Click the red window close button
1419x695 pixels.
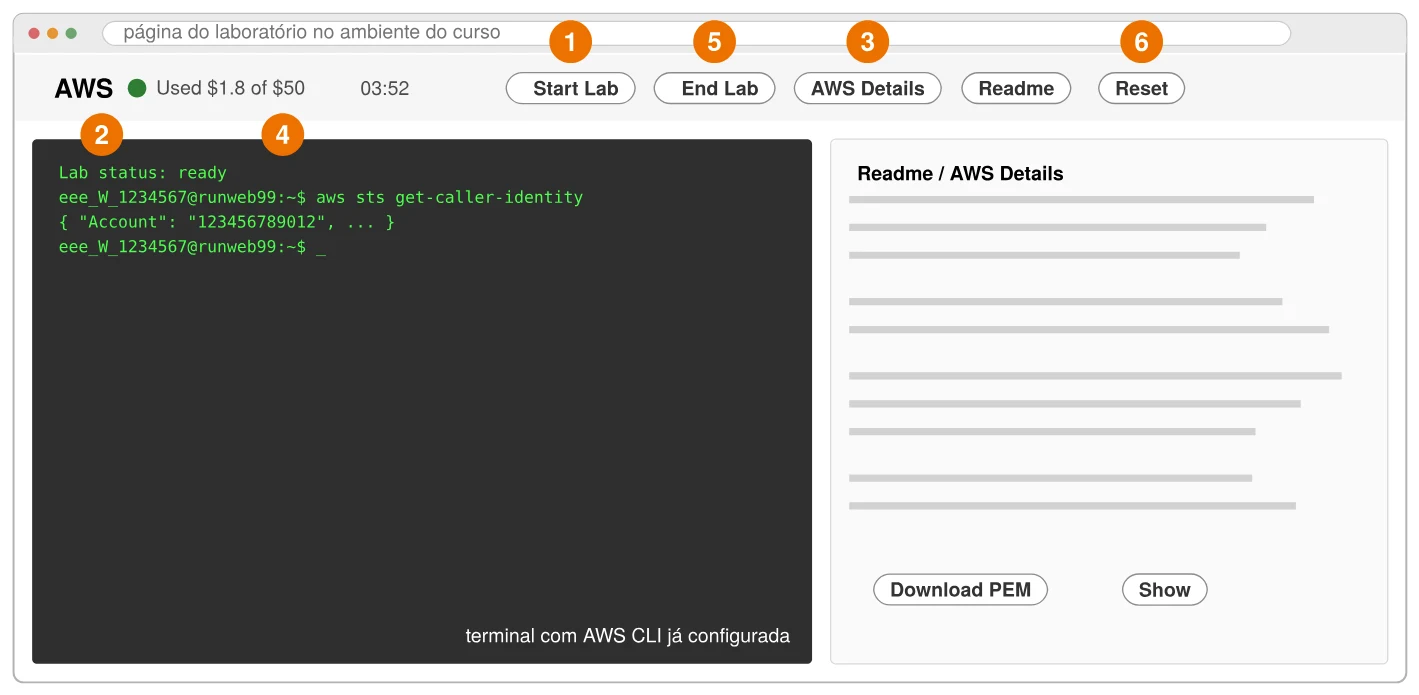[34, 33]
